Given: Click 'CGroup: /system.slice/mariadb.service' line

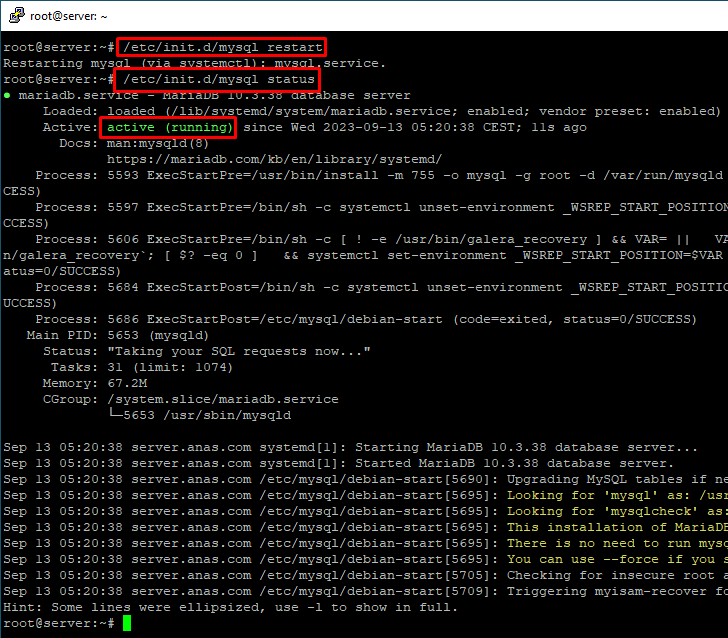Looking at the screenshot, I should pyautogui.click(x=191, y=399).
